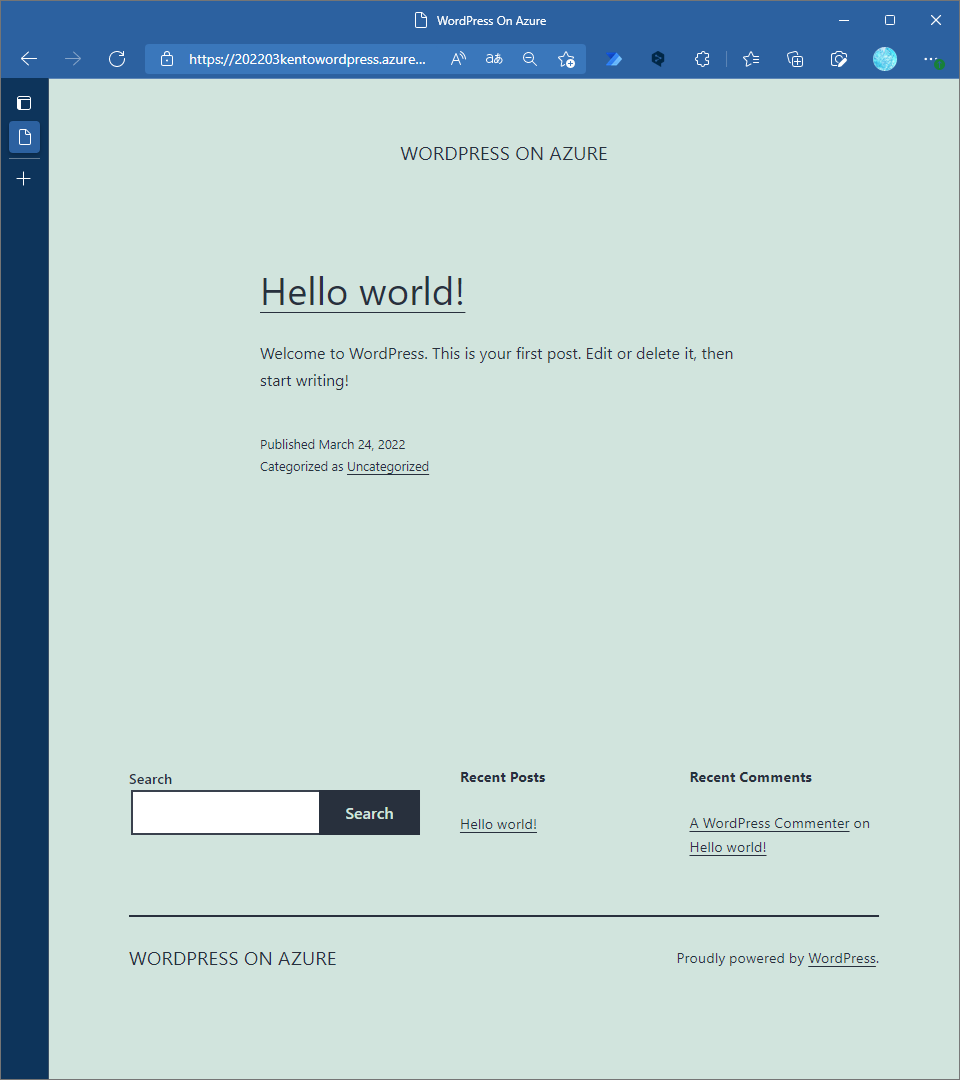The image size is (960, 1080).
Task: Open the browser Extensions puzzle icon
Action: 702,59
